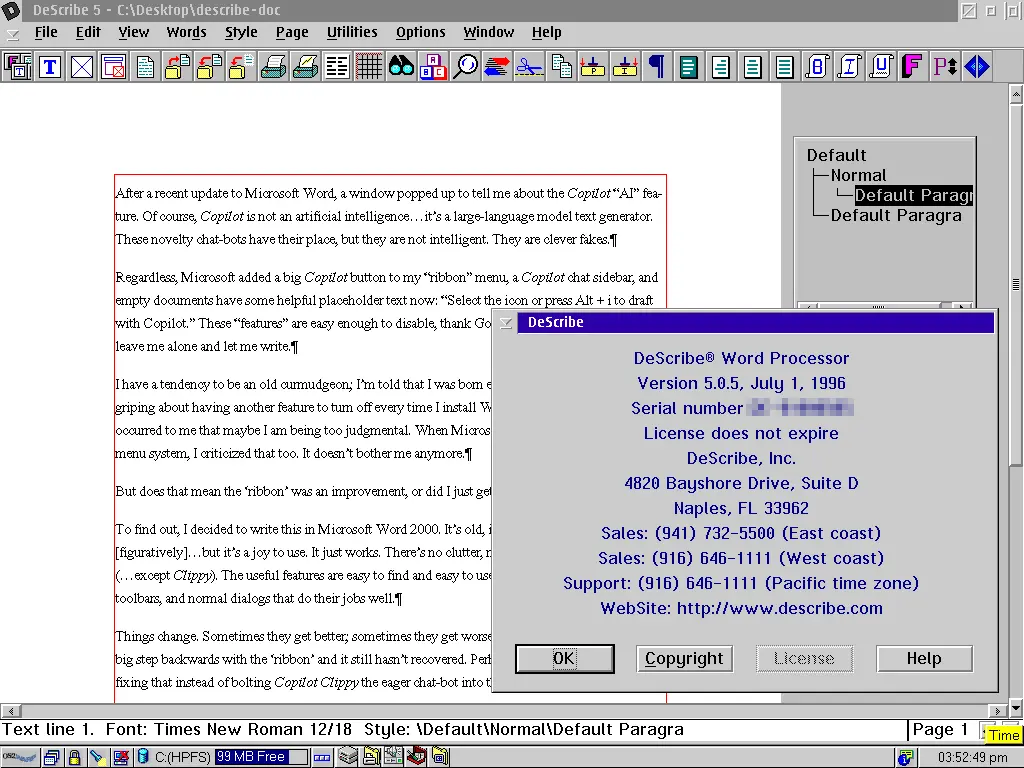Click the C:(HPFS) drive free-space indicator

(x=221, y=757)
